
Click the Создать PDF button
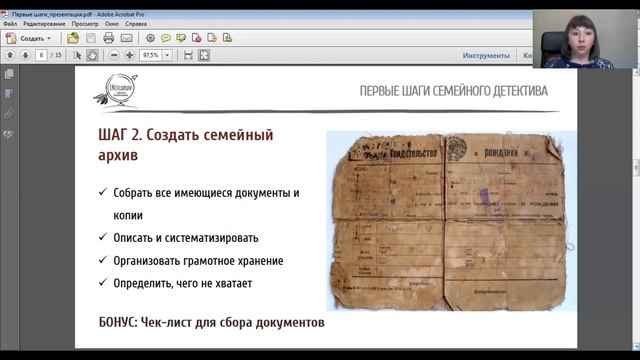tap(28, 38)
